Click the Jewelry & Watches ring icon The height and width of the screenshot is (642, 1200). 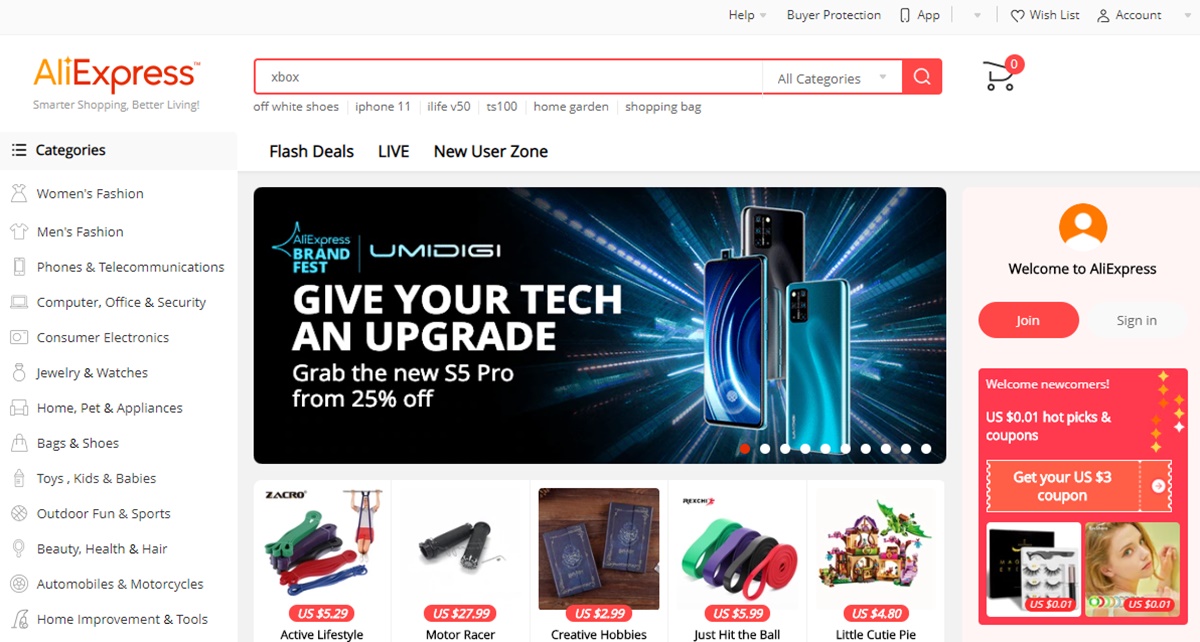tap(18, 372)
